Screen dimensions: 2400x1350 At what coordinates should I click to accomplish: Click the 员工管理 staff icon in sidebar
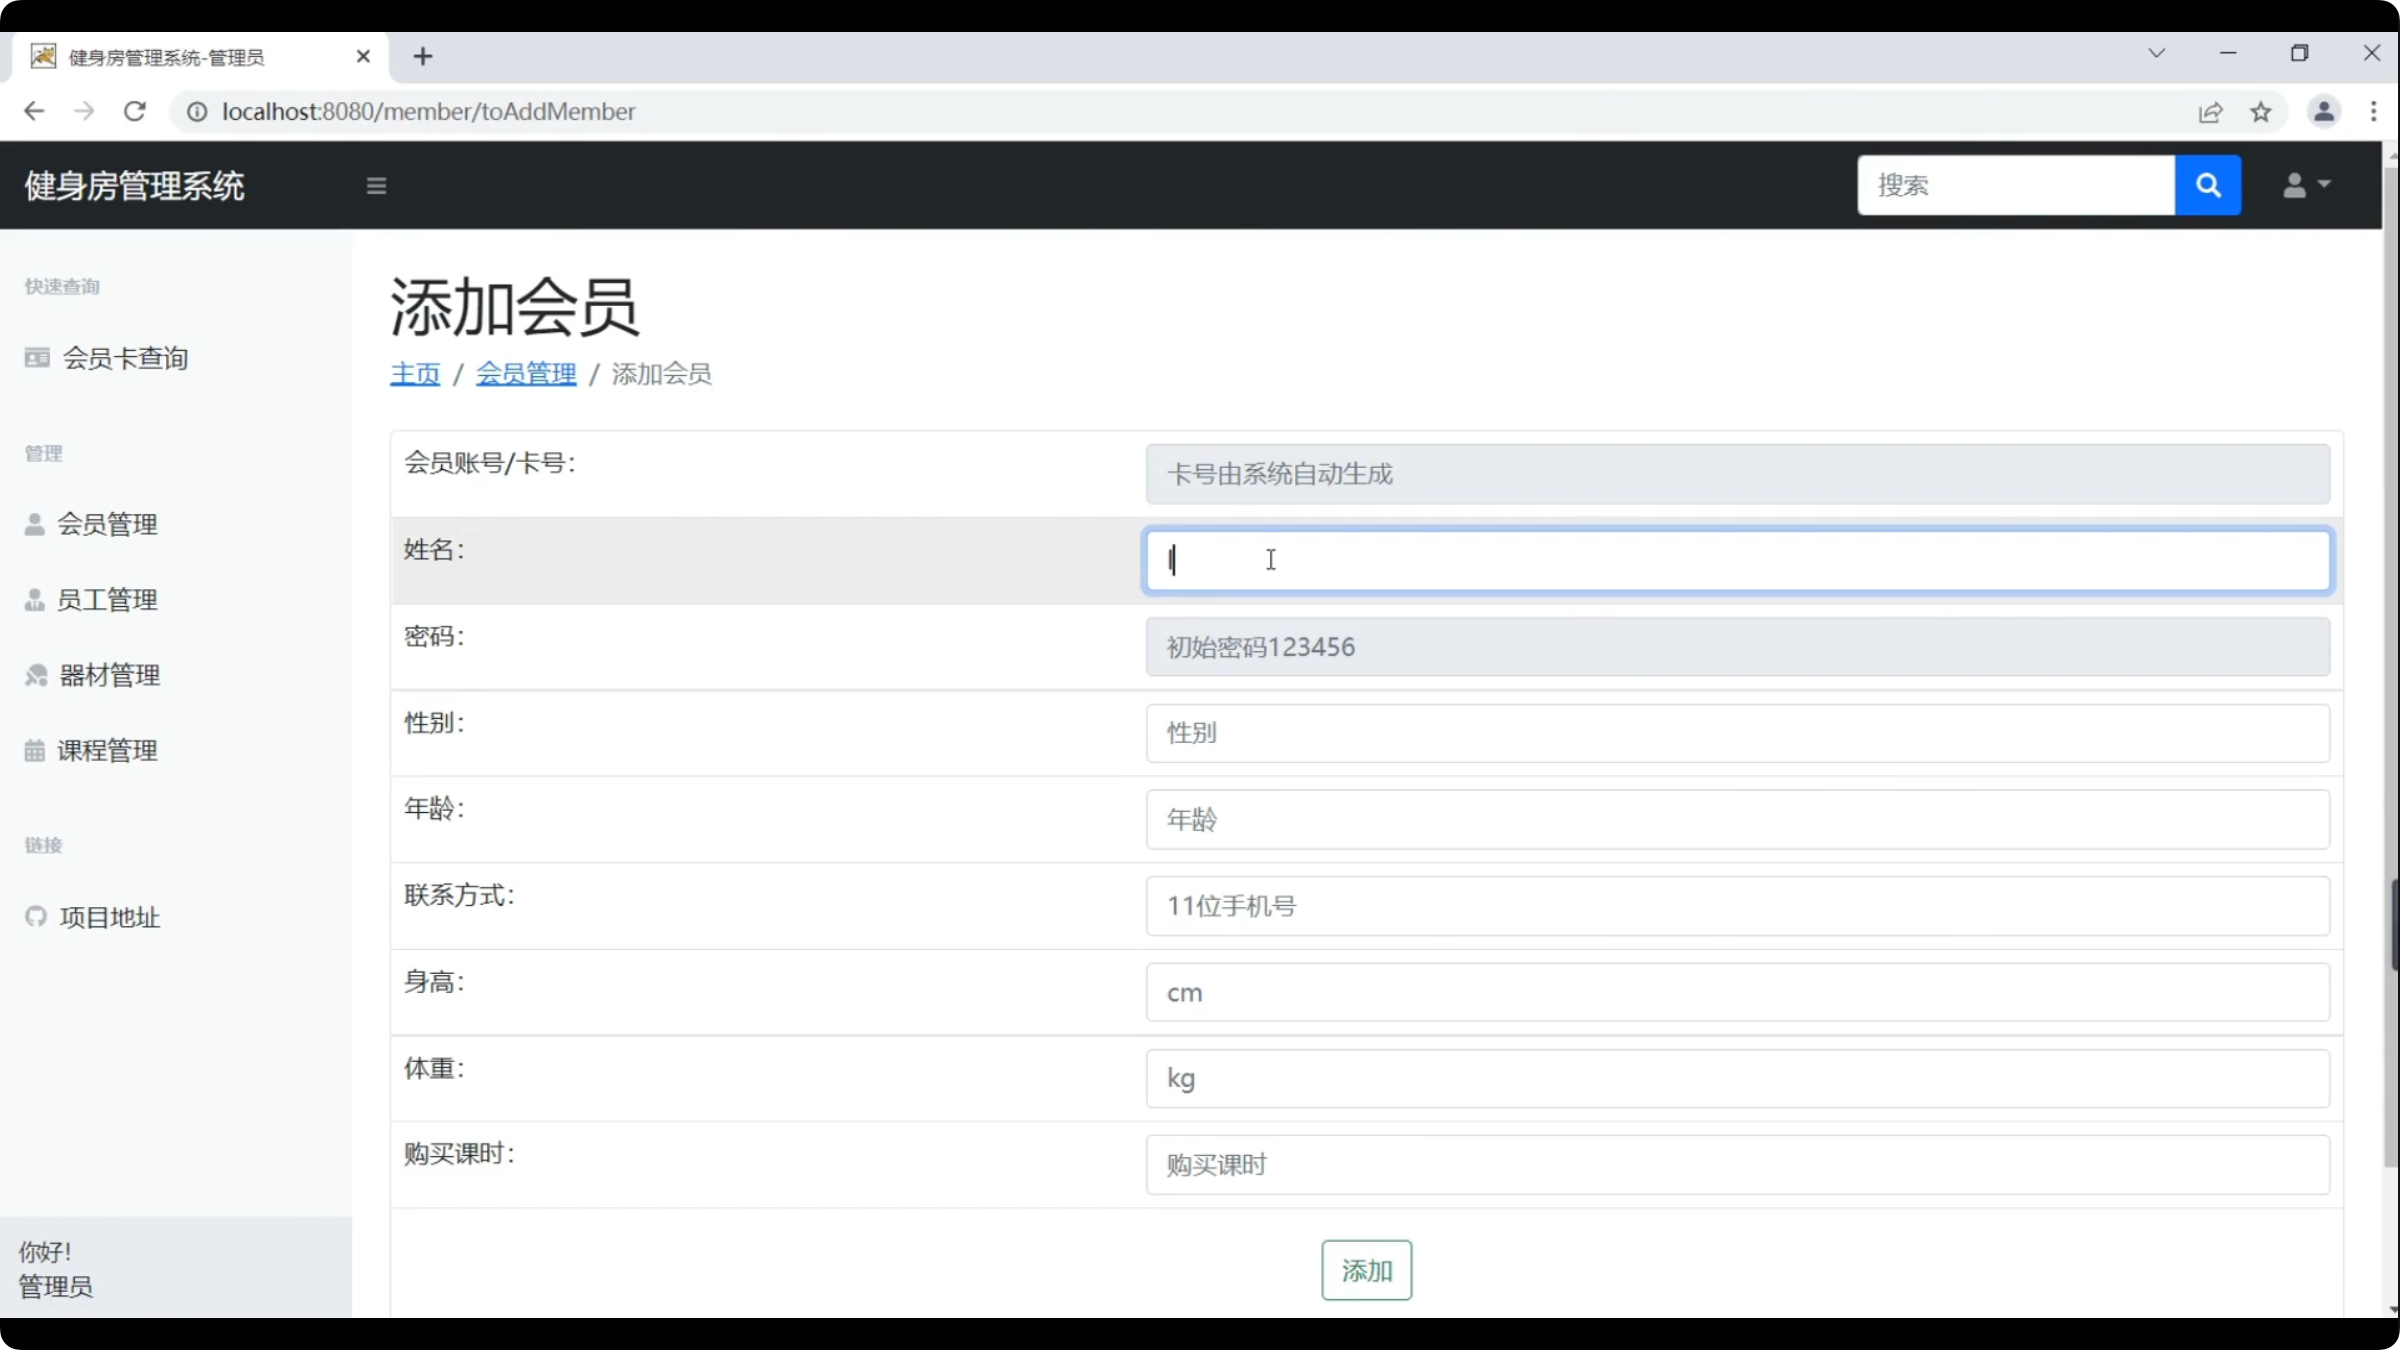pos(35,600)
